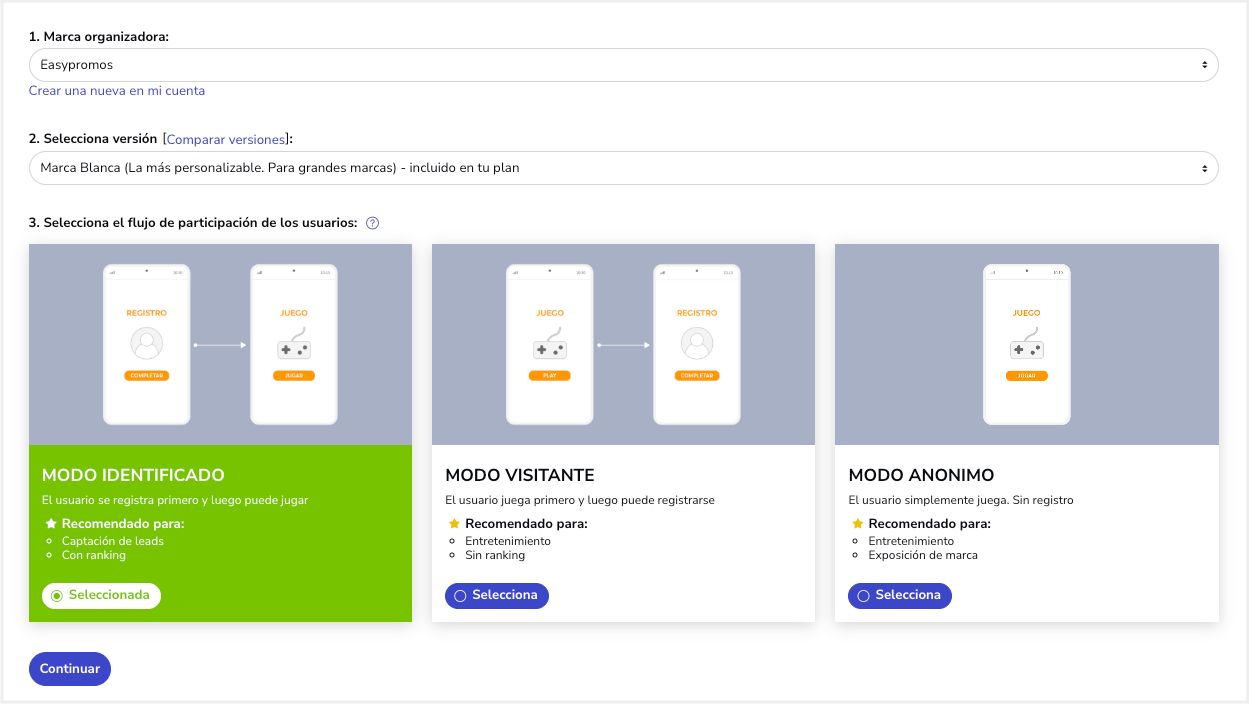The width and height of the screenshot is (1249, 704).
Task: Click Crear una nueva en mi cuenta
Action: pos(117,91)
